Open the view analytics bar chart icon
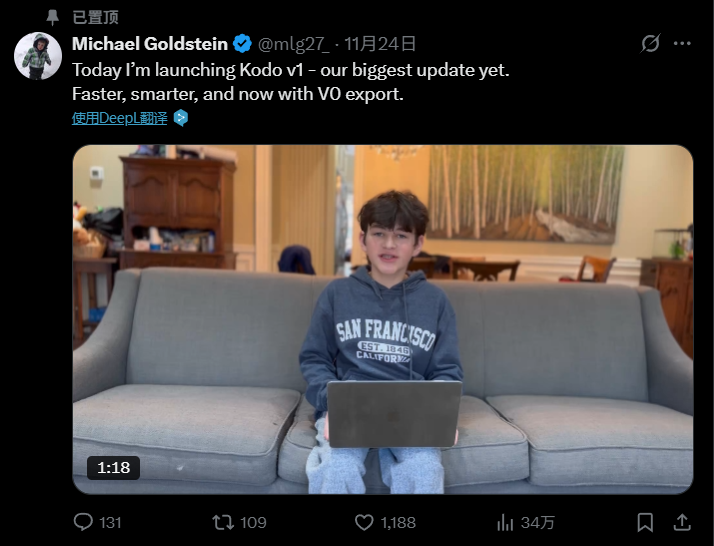The width and height of the screenshot is (714, 546). [x=506, y=522]
